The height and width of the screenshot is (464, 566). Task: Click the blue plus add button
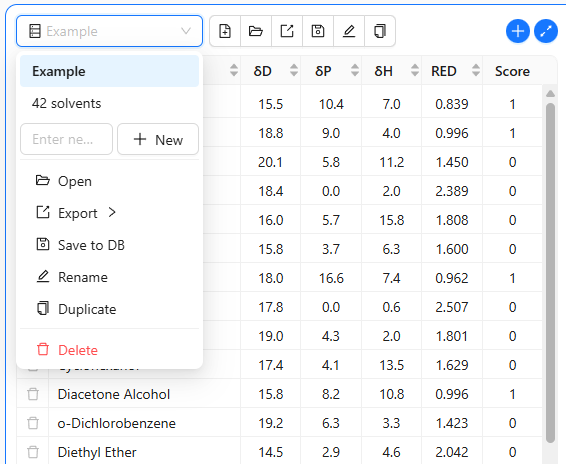518,31
